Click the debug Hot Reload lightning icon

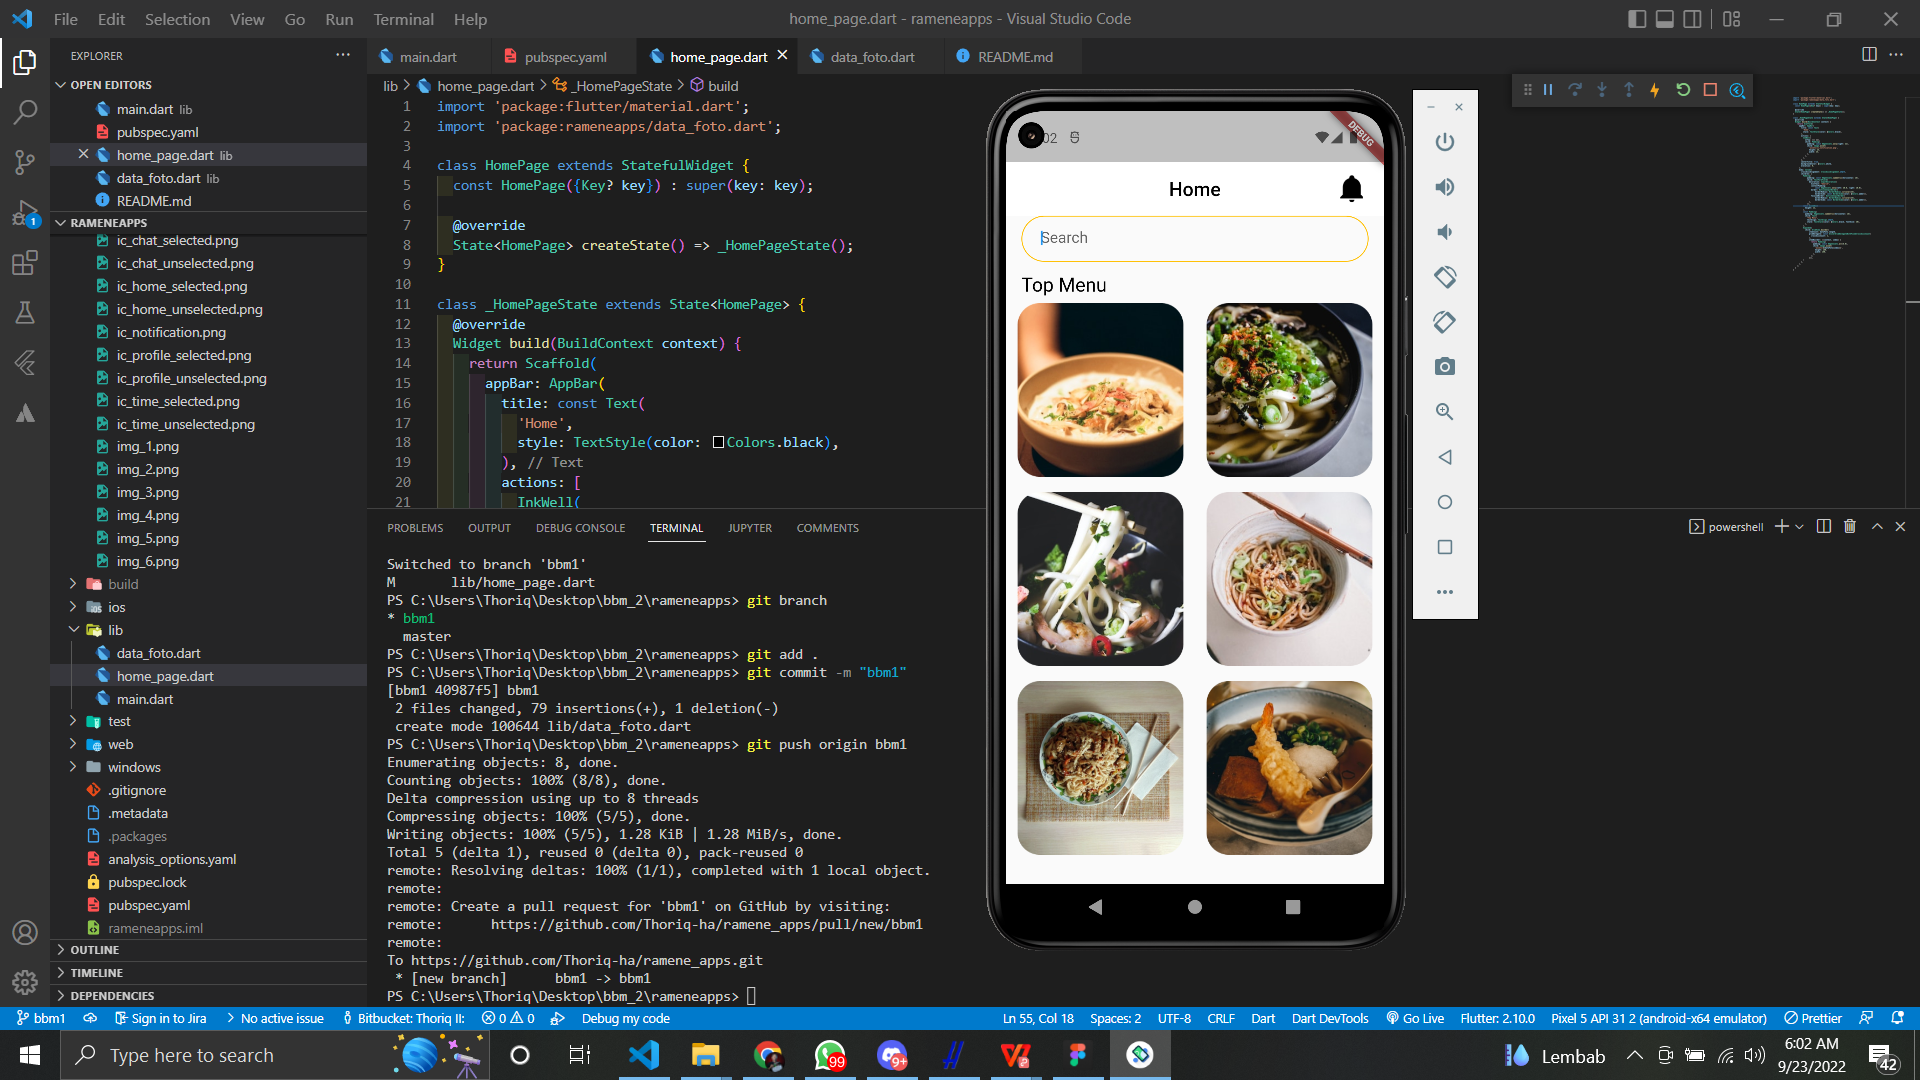(1655, 90)
